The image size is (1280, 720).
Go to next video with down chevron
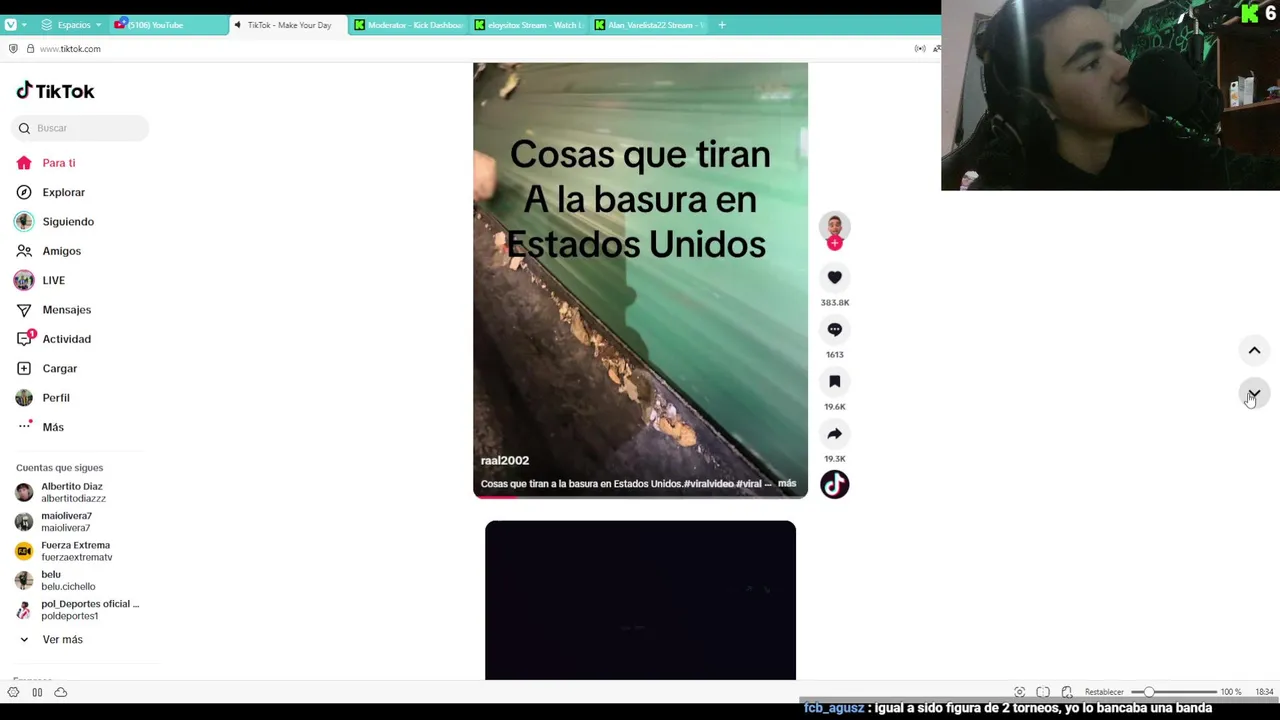point(1254,393)
